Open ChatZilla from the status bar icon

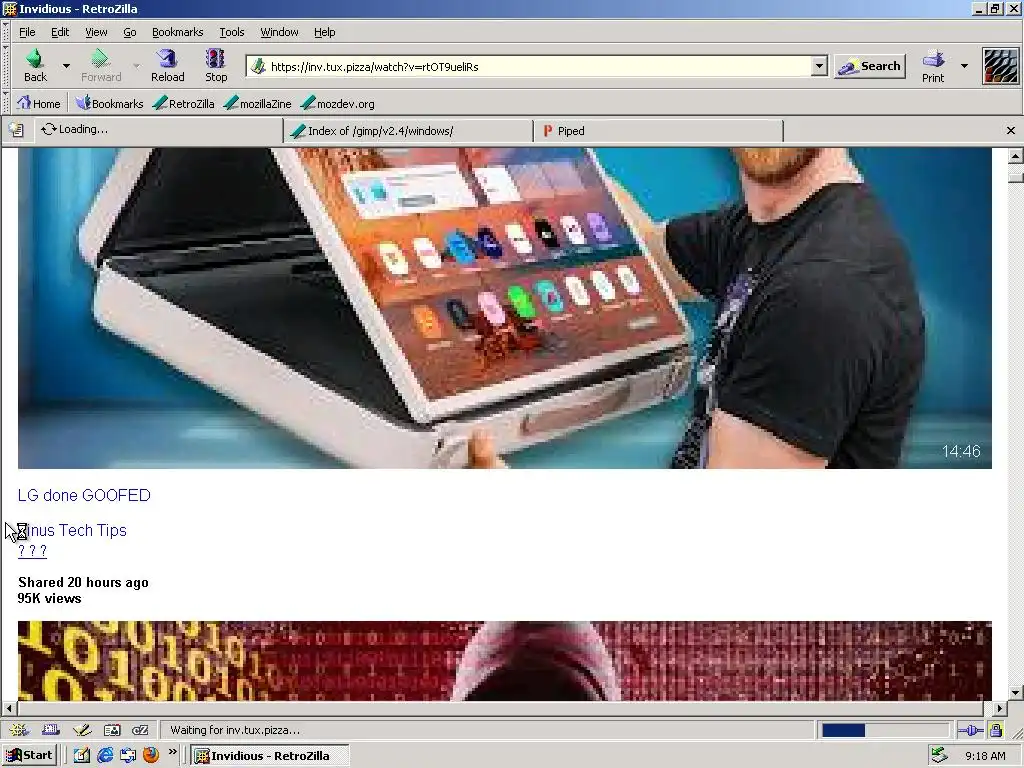(140, 730)
